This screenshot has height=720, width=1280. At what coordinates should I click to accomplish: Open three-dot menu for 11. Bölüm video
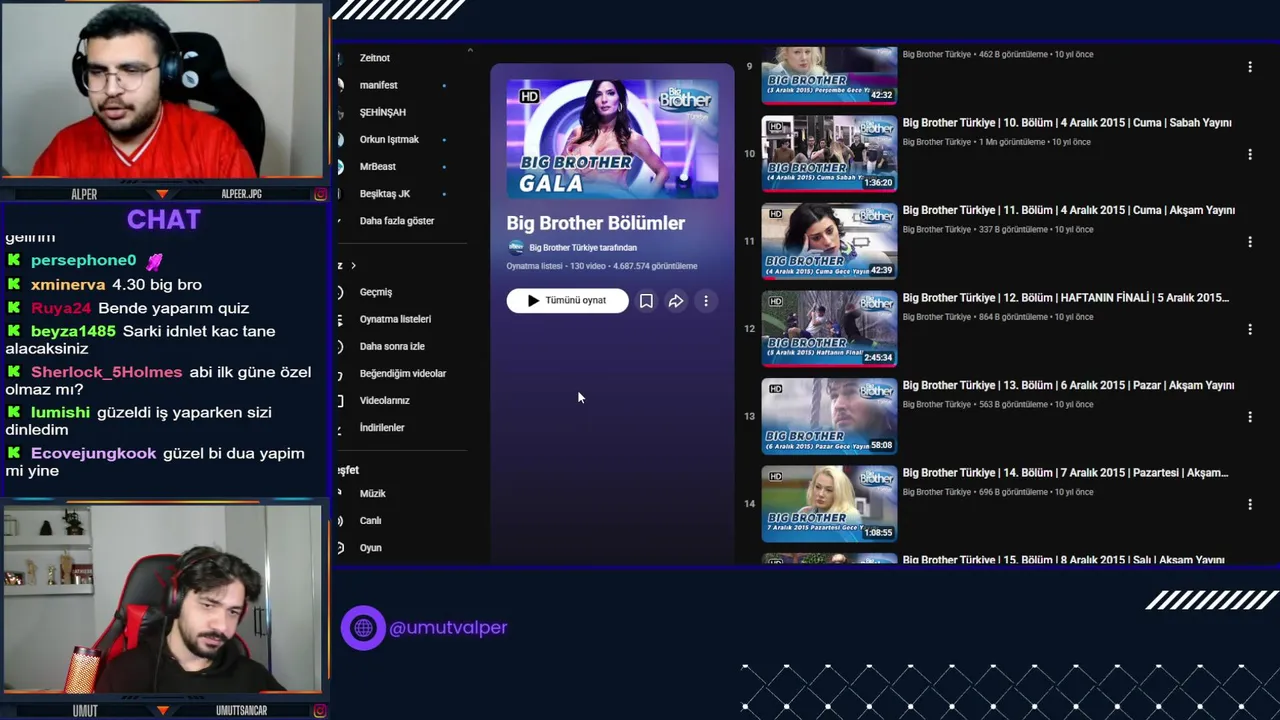pyautogui.click(x=1249, y=242)
